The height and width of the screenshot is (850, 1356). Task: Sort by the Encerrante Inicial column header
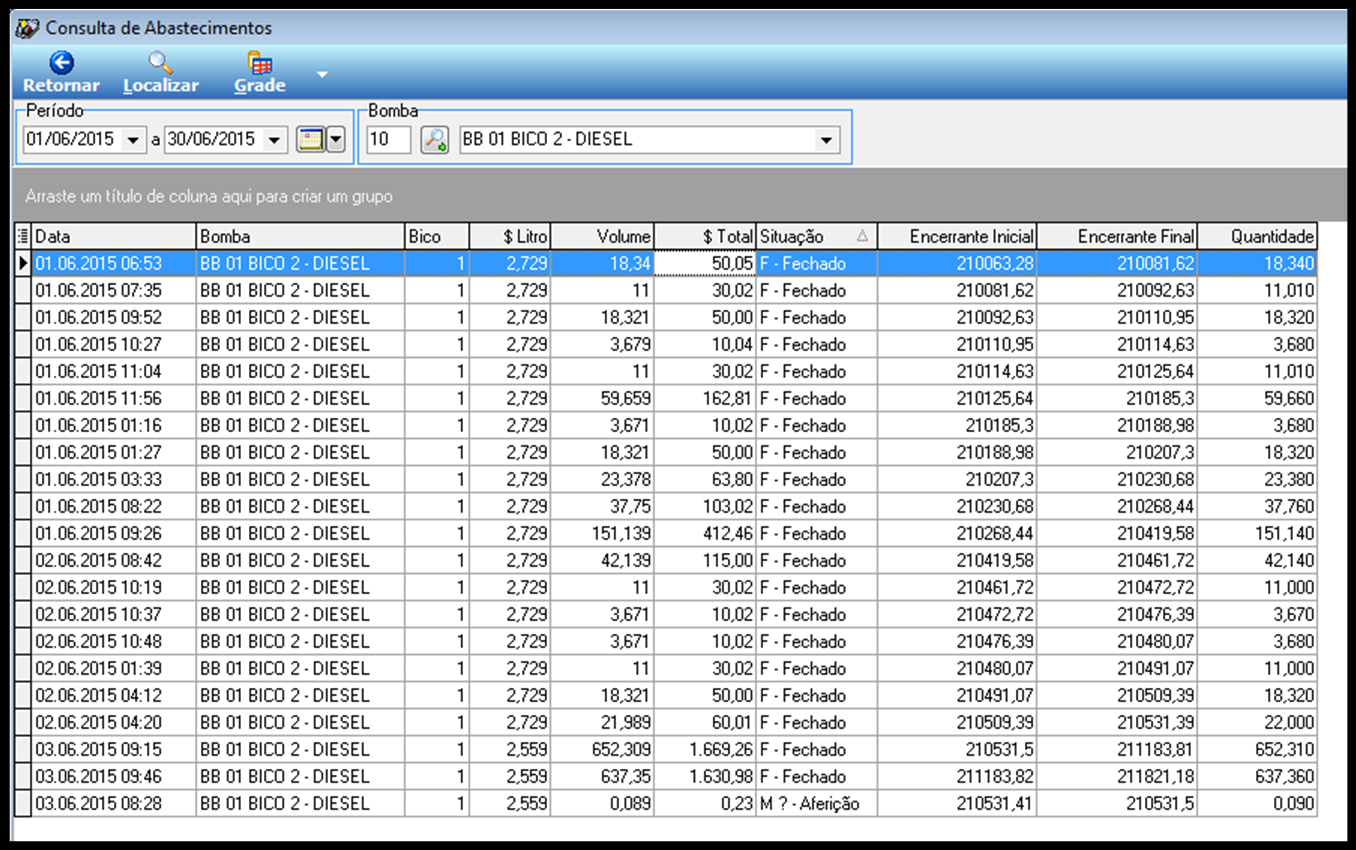coord(957,237)
